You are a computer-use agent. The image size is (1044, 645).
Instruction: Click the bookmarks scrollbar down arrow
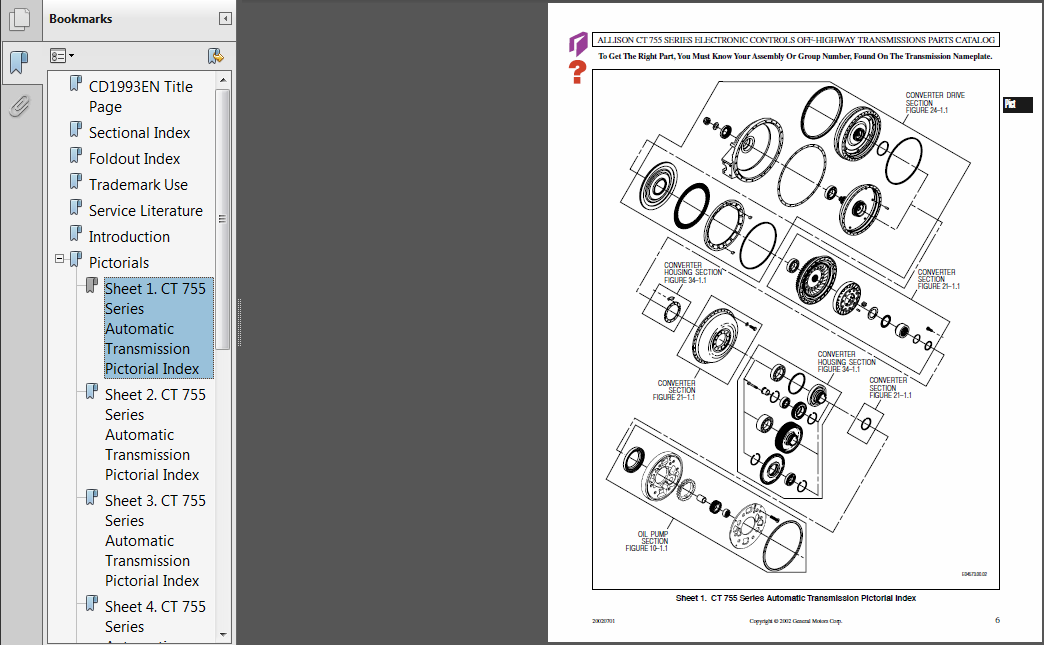pos(223,635)
